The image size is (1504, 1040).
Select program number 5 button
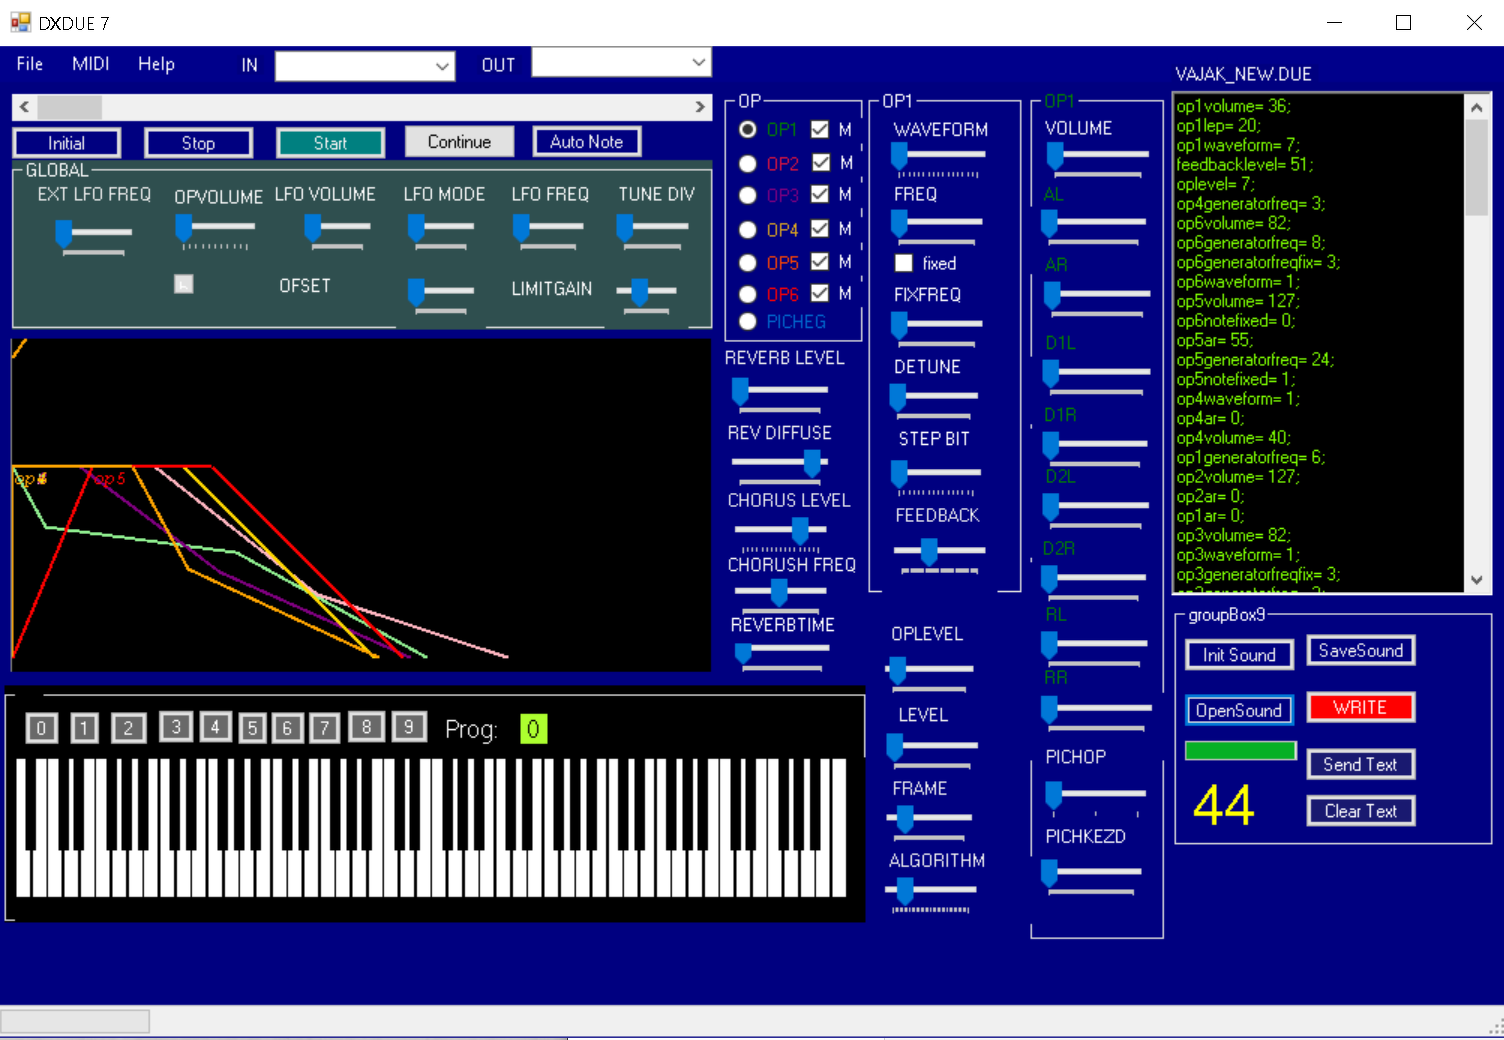[253, 728]
